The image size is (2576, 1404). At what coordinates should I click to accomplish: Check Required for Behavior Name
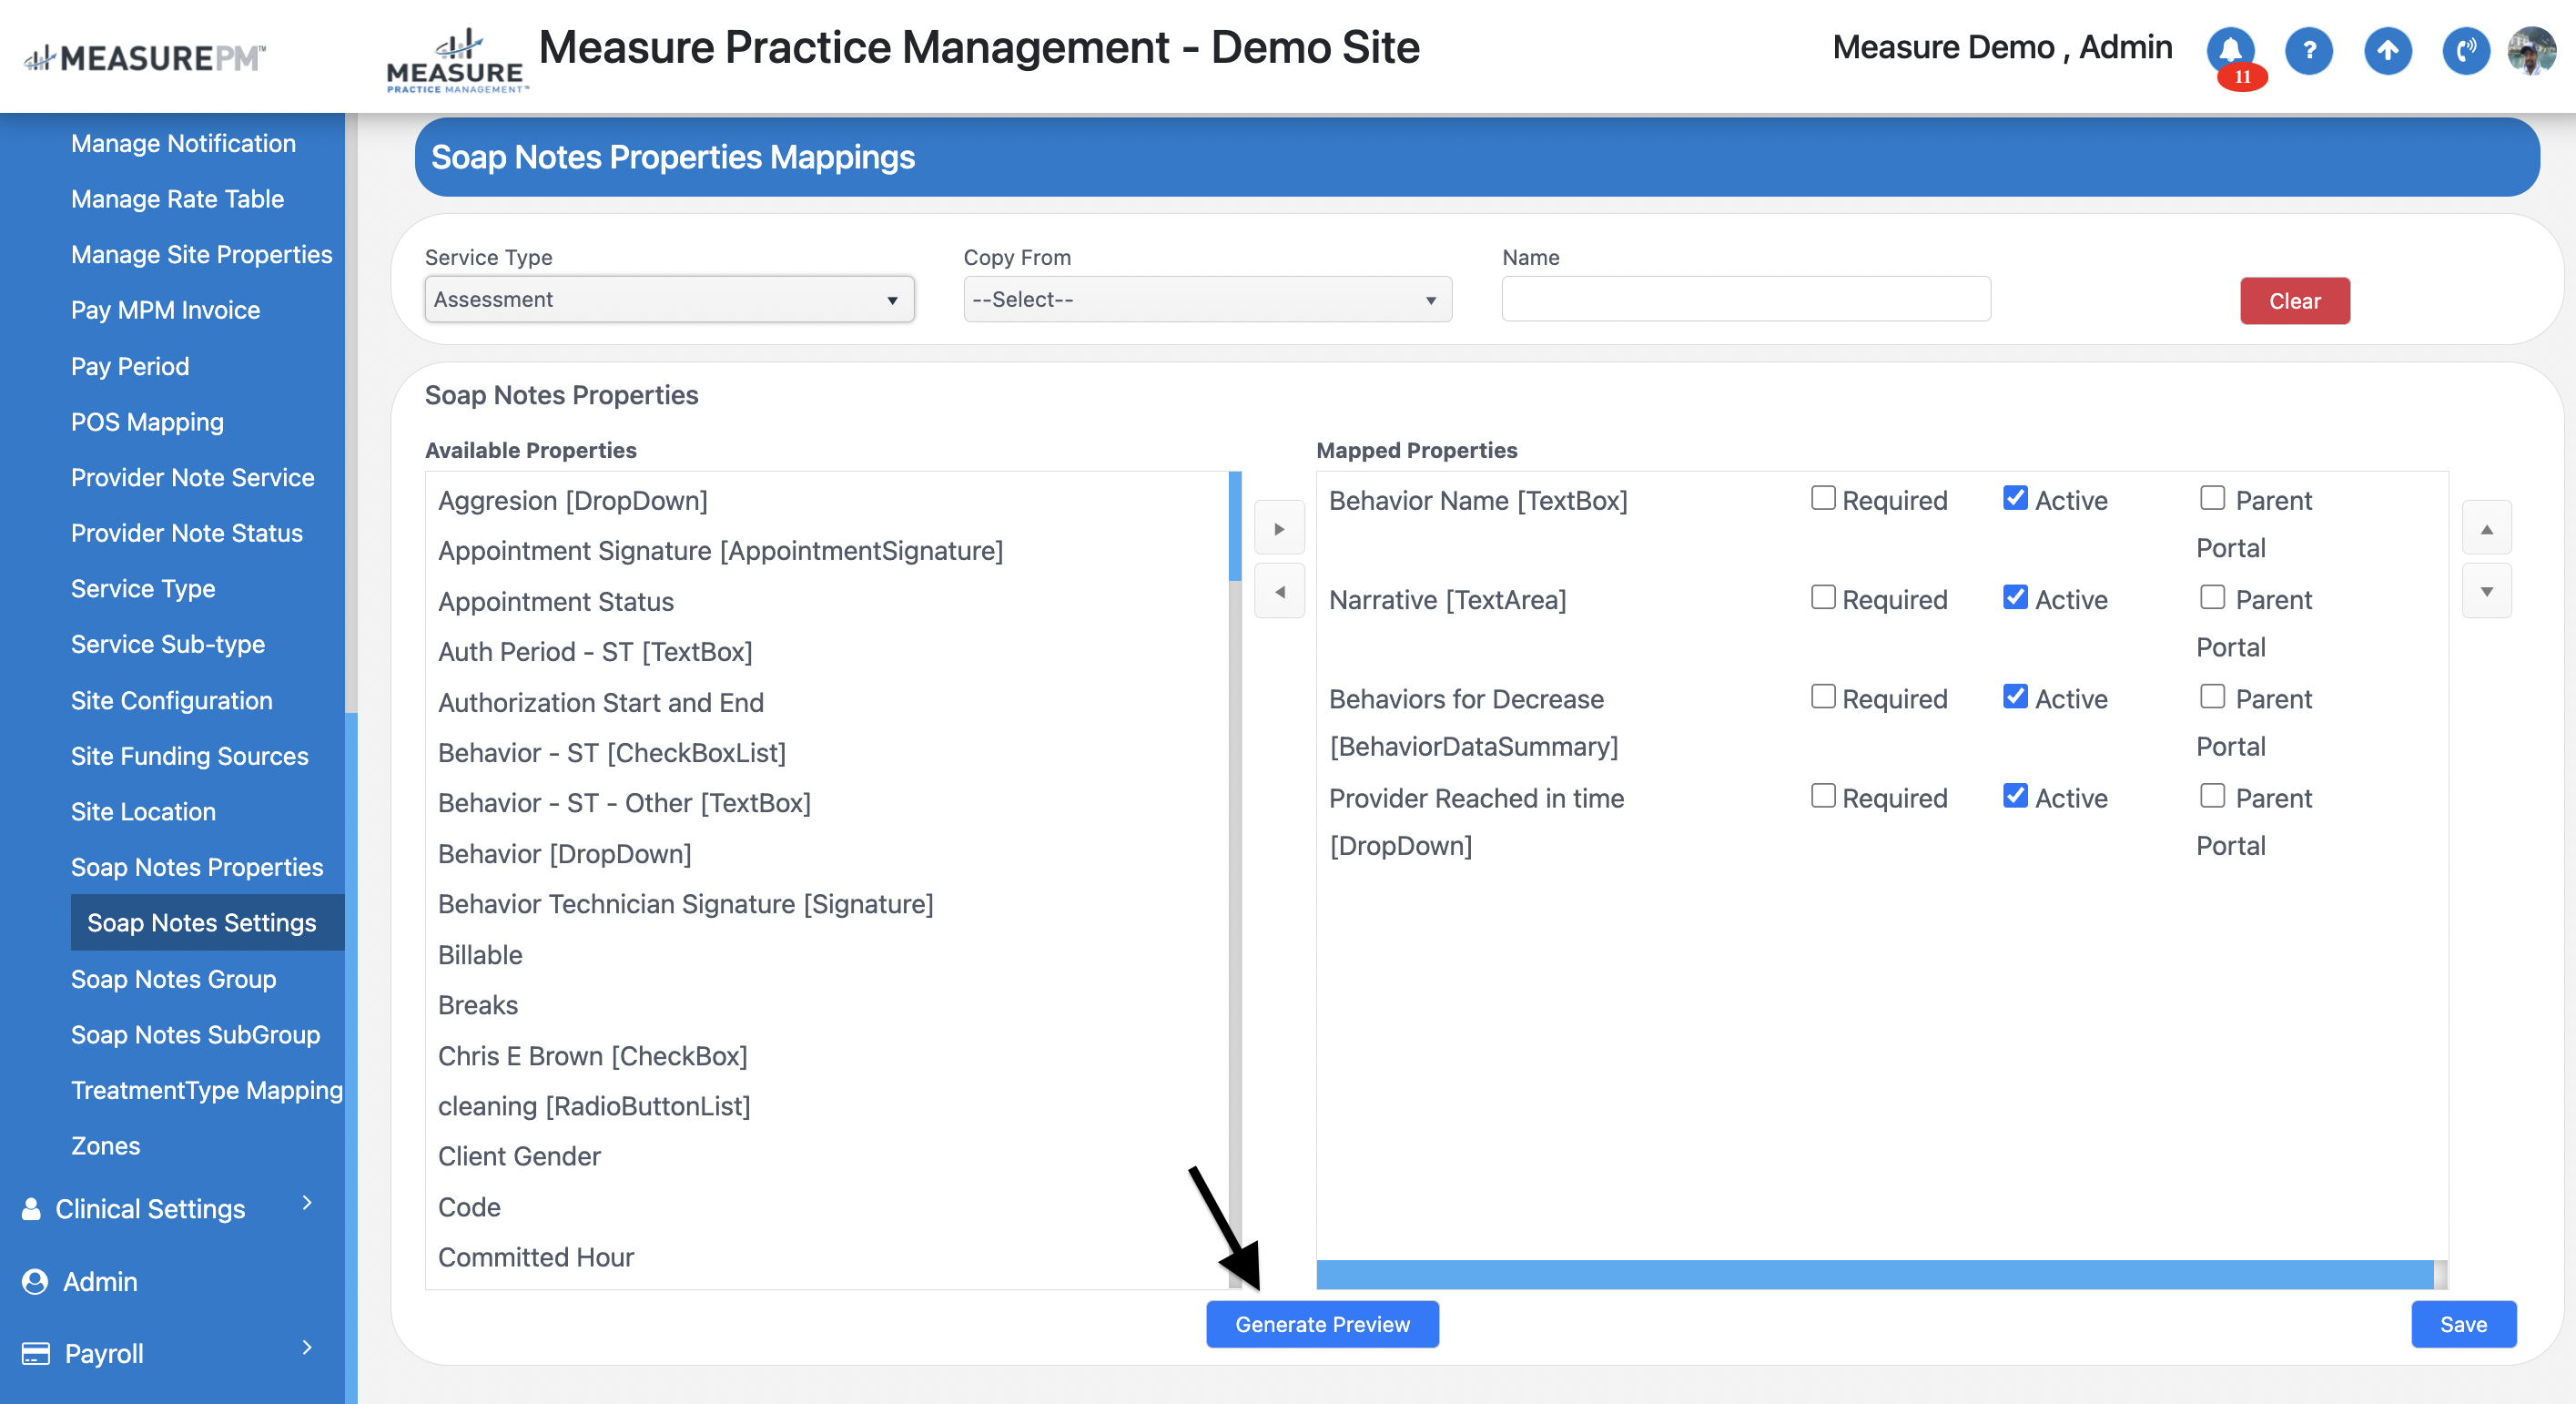click(1823, 498)
